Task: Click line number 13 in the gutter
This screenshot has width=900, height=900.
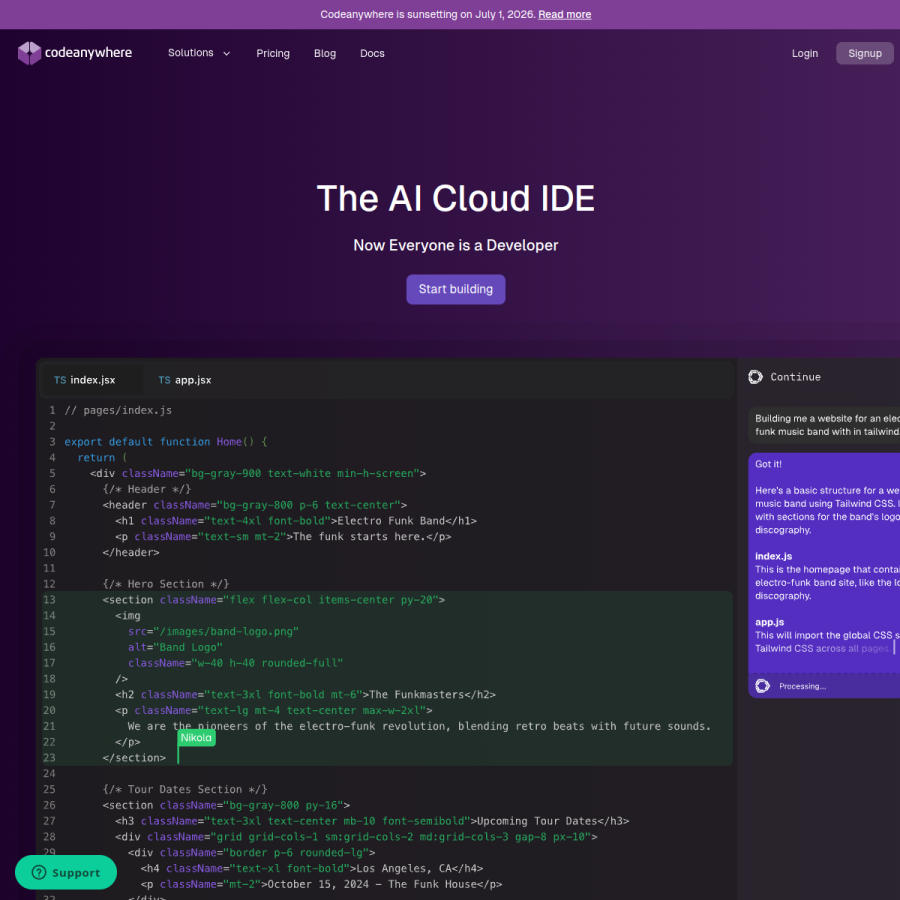Action: (49, 600)
